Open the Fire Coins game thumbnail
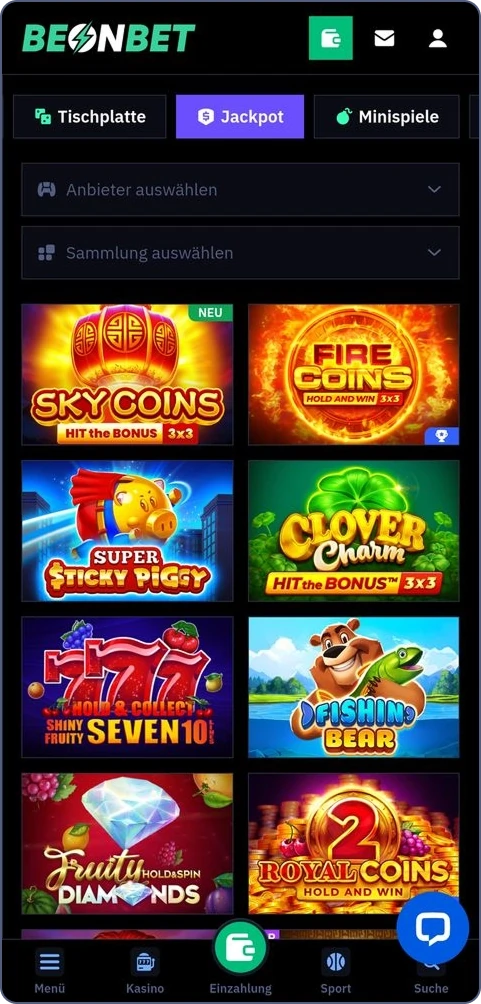 point(354,375)
